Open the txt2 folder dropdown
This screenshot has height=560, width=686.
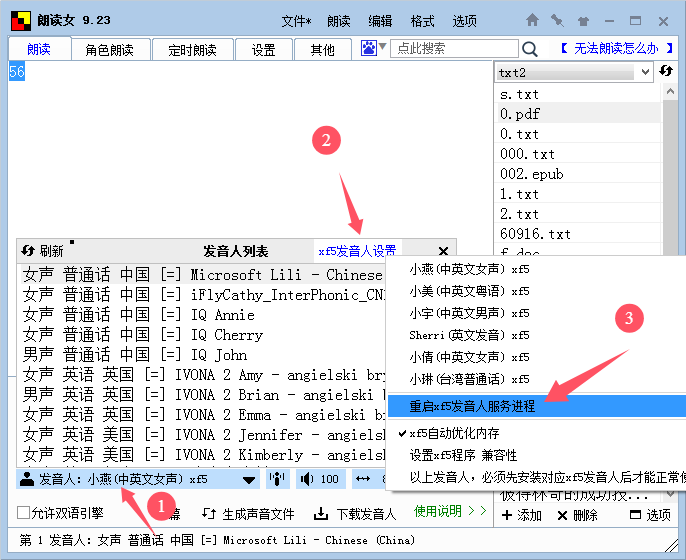[645, 72]
